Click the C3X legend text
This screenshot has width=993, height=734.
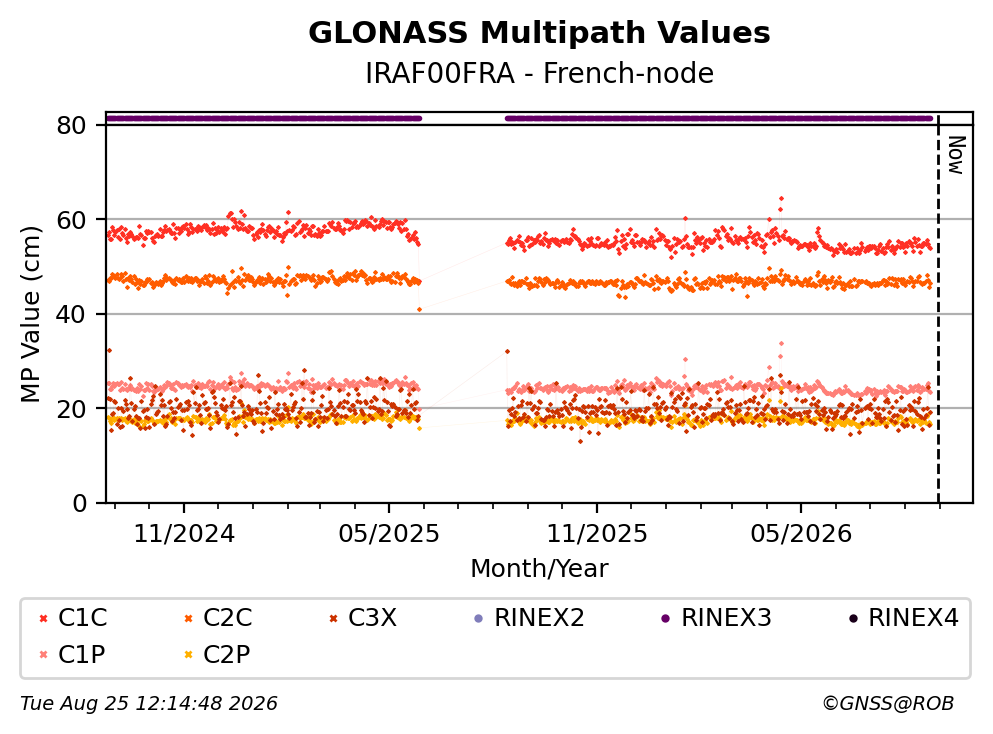point(372,618)
